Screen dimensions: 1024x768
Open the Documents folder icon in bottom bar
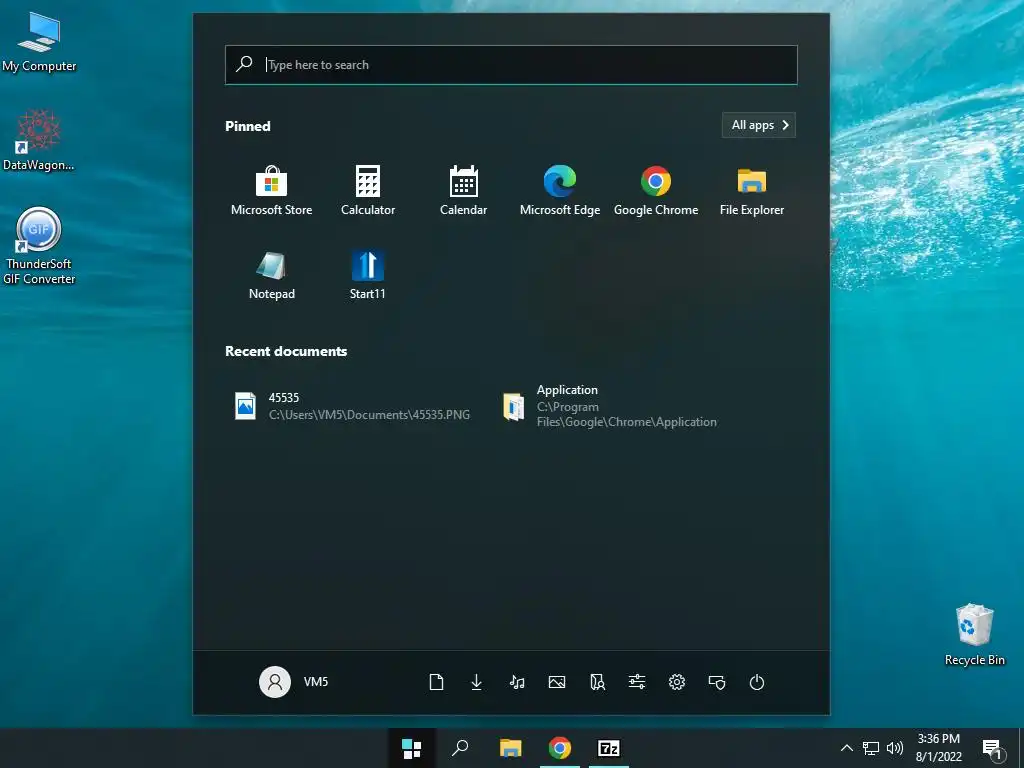coord(436,682)
